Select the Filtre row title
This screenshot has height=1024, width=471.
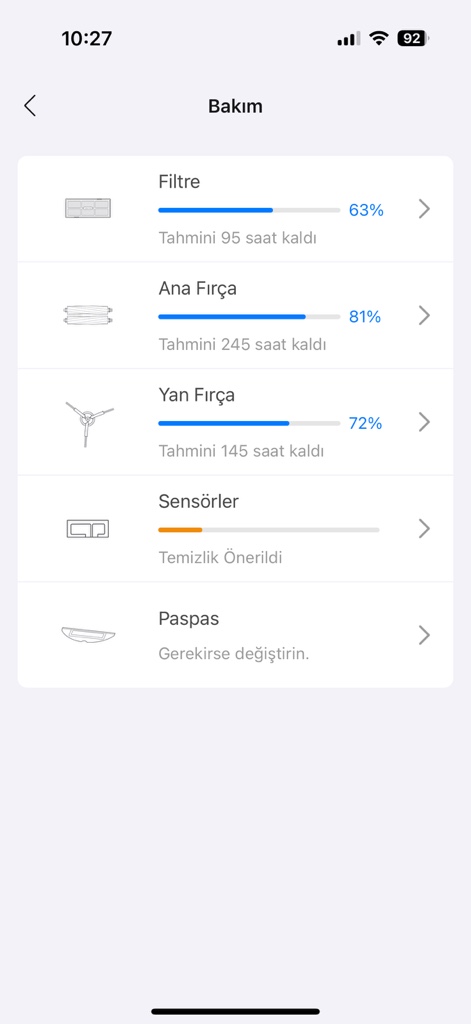(x=179, y=182)
